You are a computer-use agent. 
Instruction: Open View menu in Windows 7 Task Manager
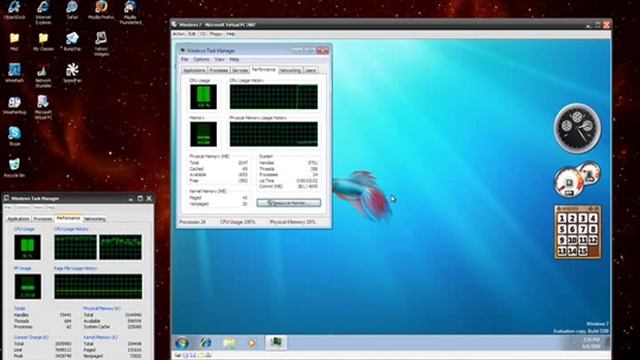tap(219, 60)
